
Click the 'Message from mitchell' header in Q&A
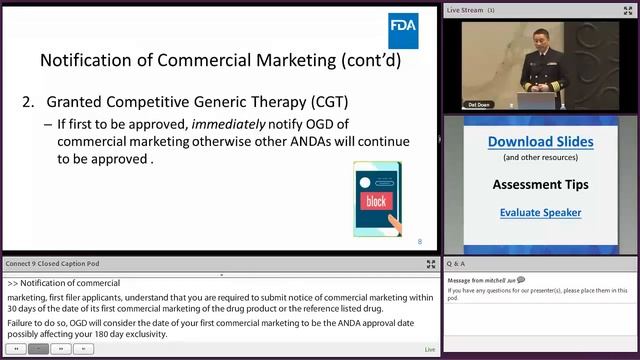[482, 280]
